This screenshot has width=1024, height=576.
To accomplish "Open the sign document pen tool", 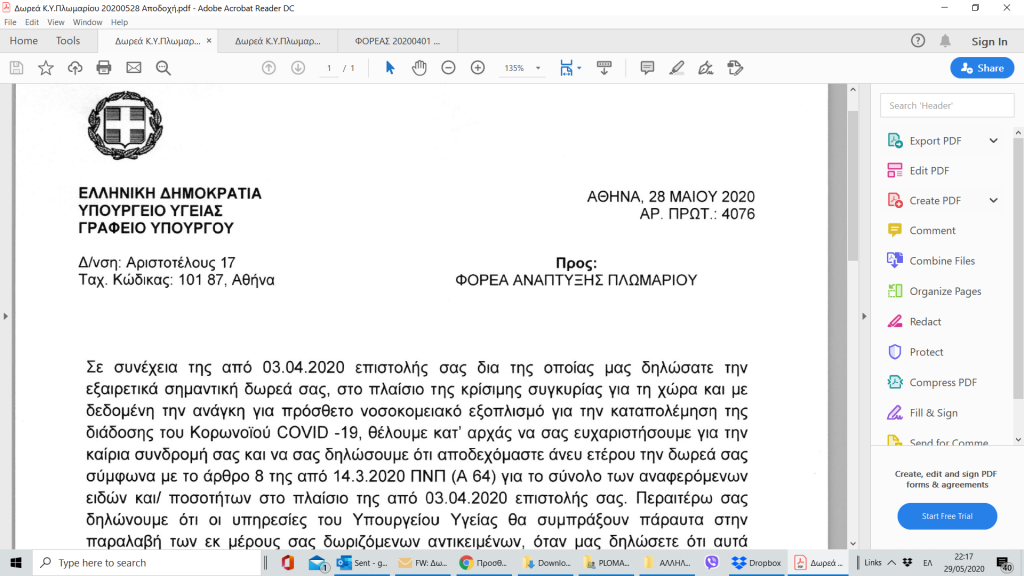I will point(706,68).
